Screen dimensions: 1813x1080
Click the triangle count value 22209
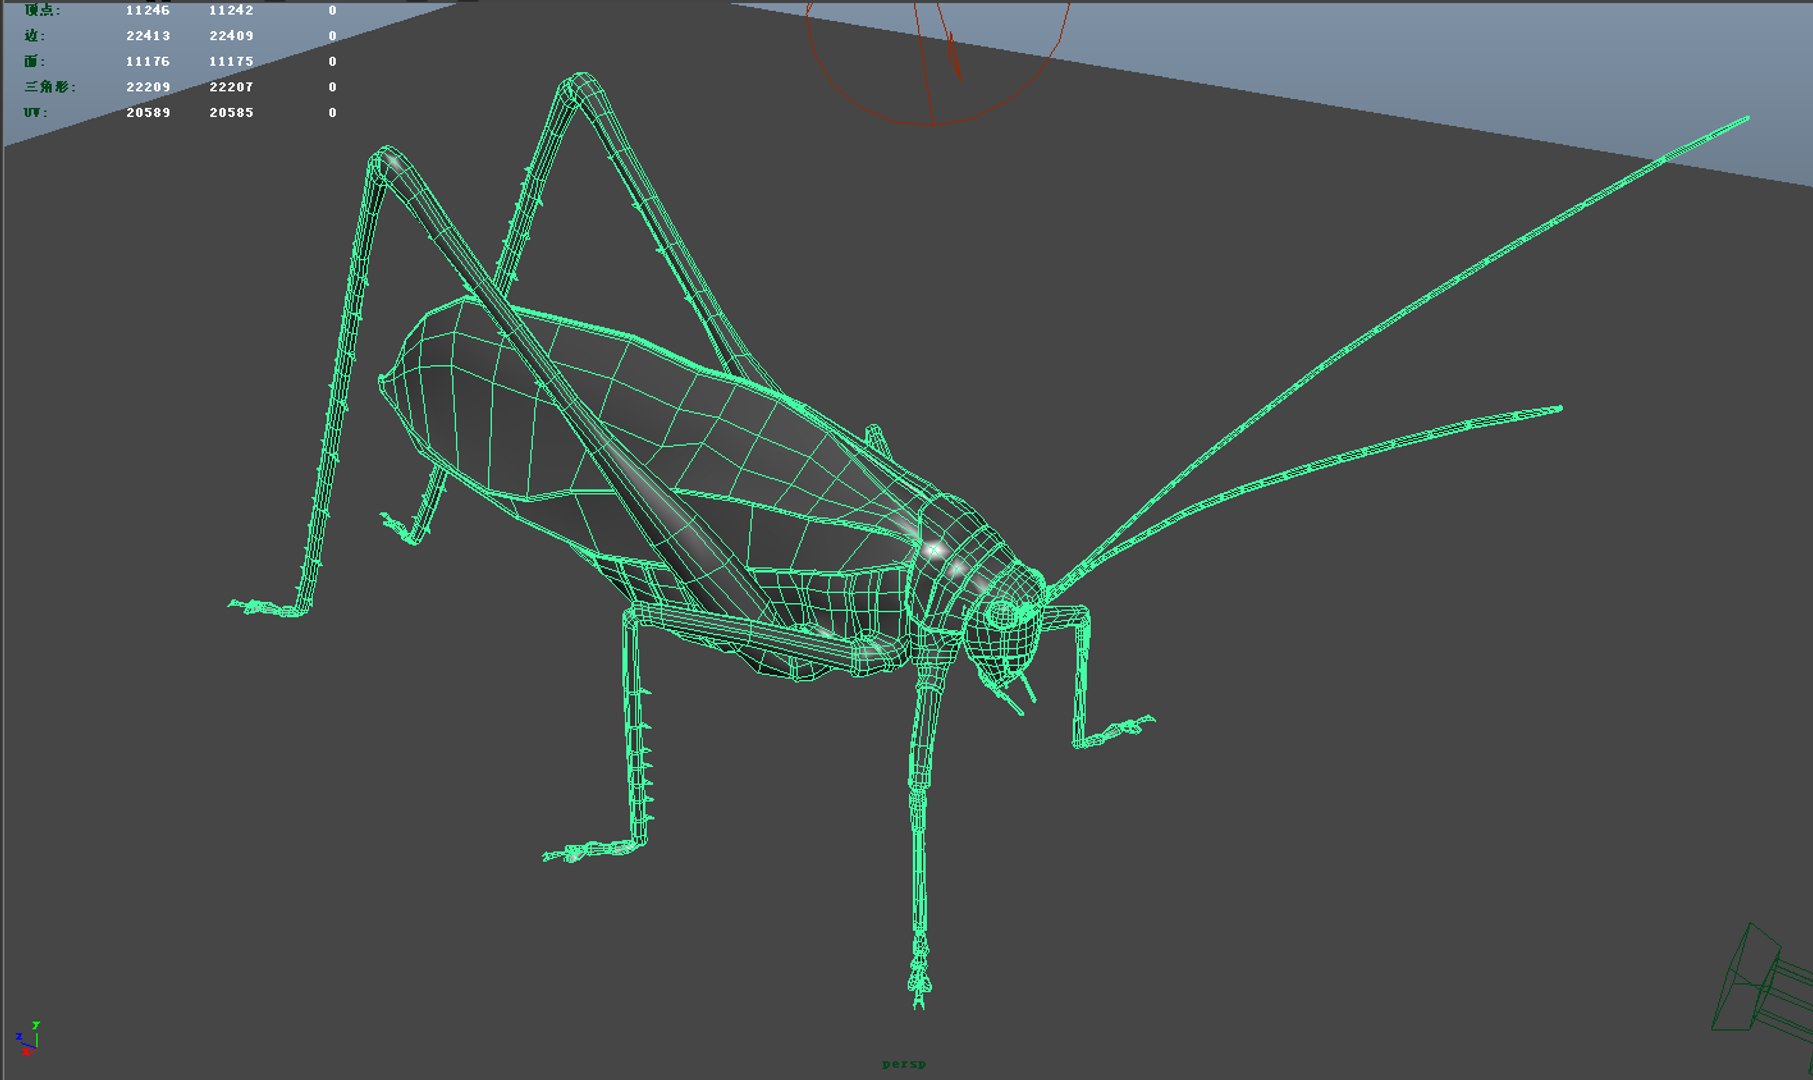coord(148,87)
